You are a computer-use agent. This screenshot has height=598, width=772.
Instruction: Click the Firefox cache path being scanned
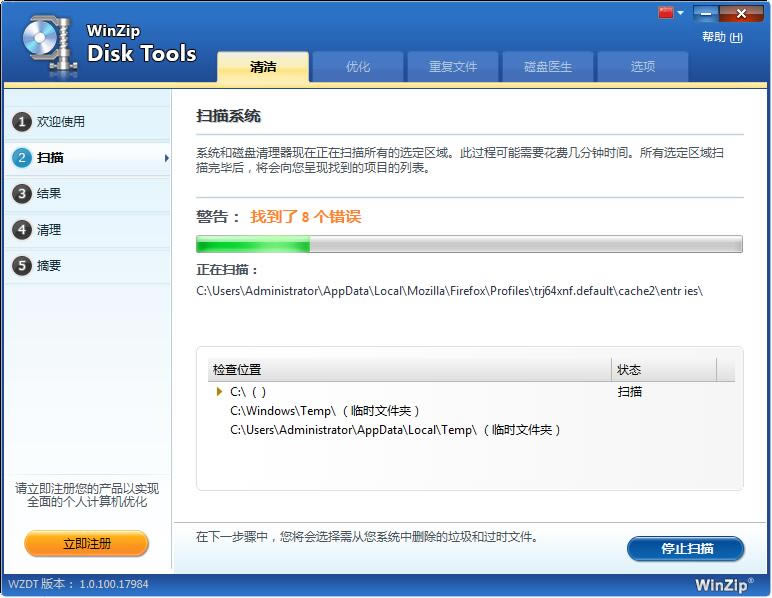coord(450,291)
